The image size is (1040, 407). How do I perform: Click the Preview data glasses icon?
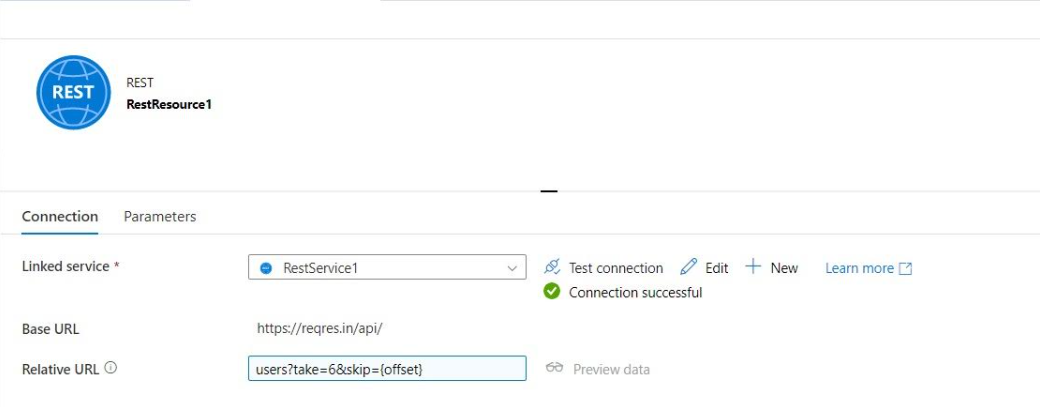(554, 367)
